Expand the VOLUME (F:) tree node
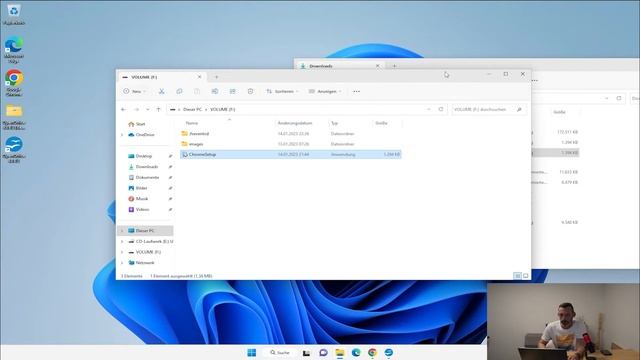Screen dimensions: 640x360 tap(122, 252)
